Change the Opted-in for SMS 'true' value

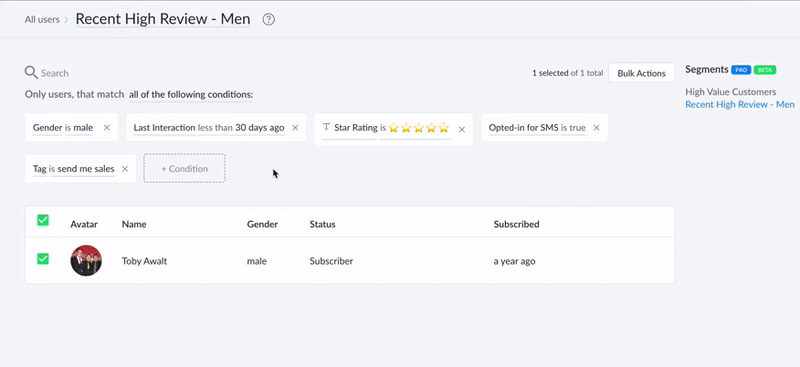pos(578,128)
